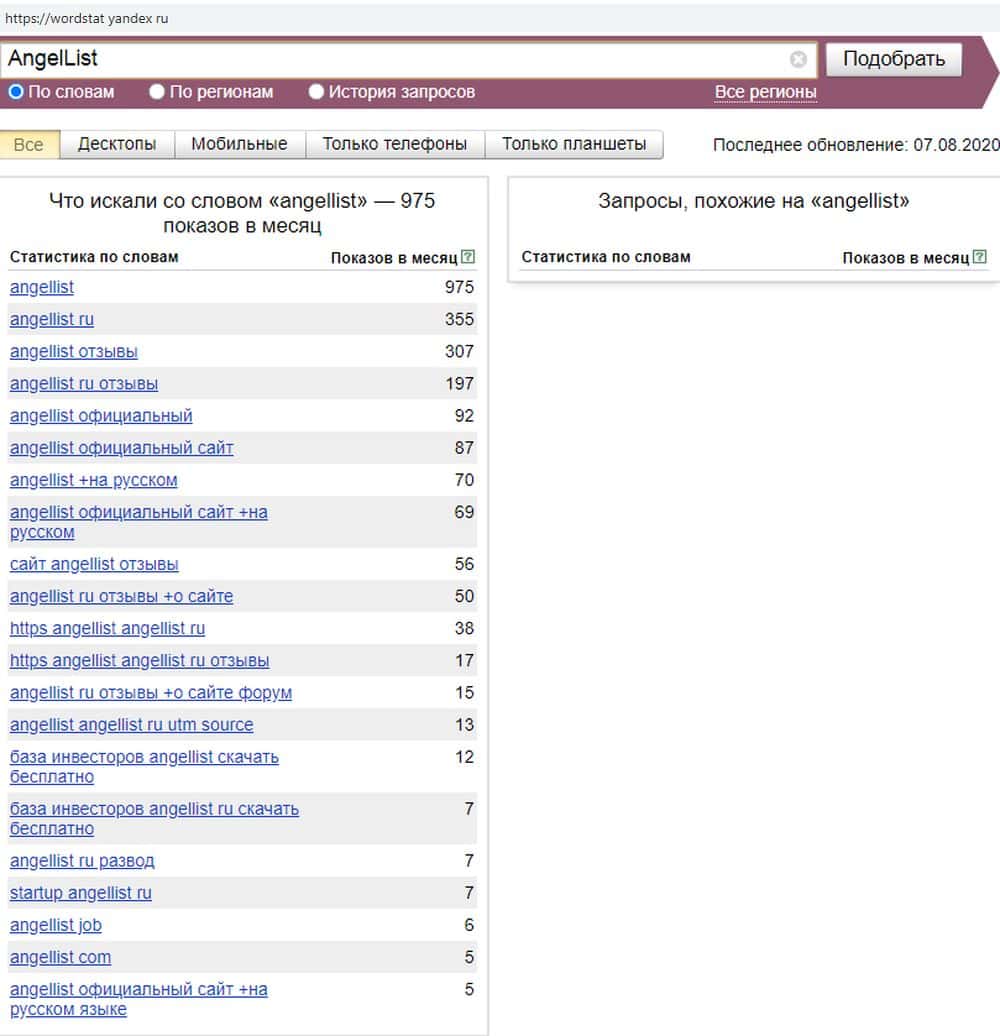Switch to the 'Десктопы' tab
This screenshot has height=1036, width=1000.
click(117, 144)
